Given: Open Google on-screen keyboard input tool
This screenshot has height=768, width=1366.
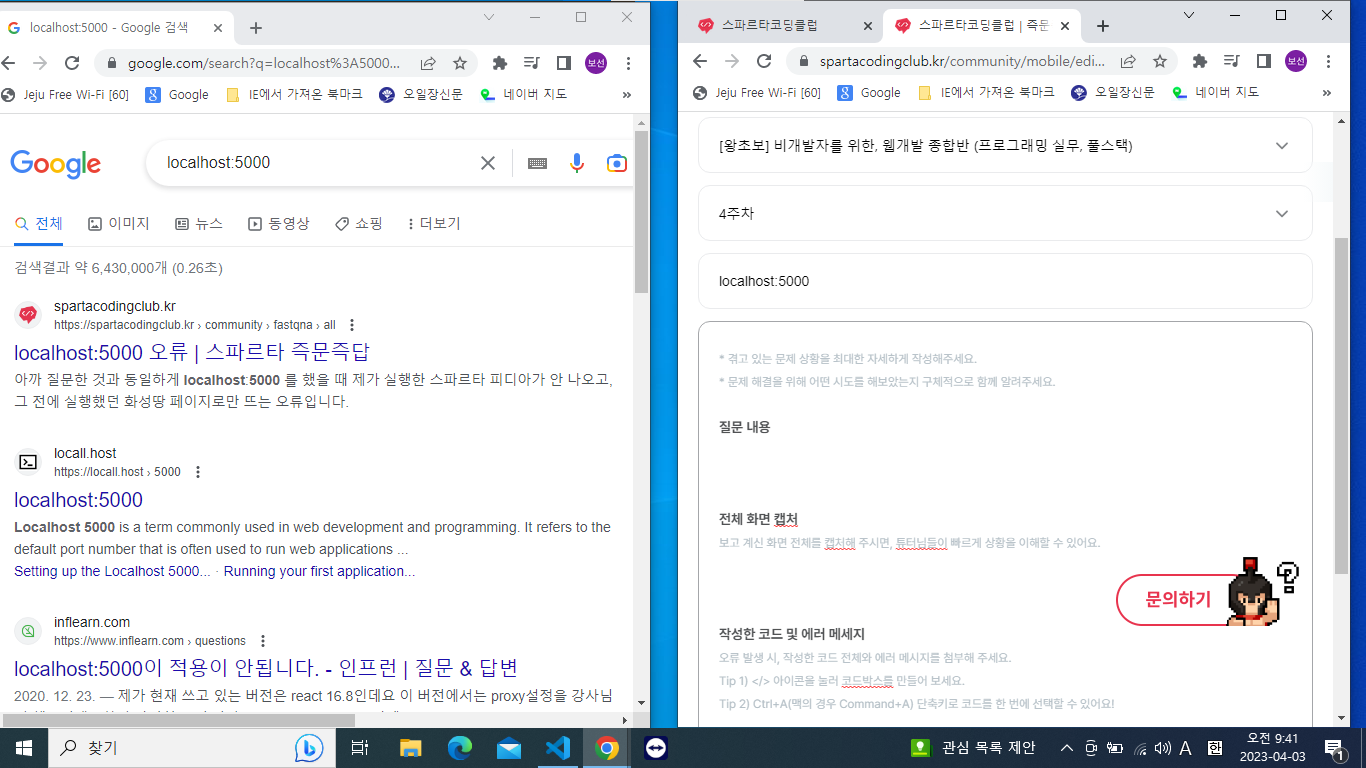Looking at the screenshot, I should [537, 163].
